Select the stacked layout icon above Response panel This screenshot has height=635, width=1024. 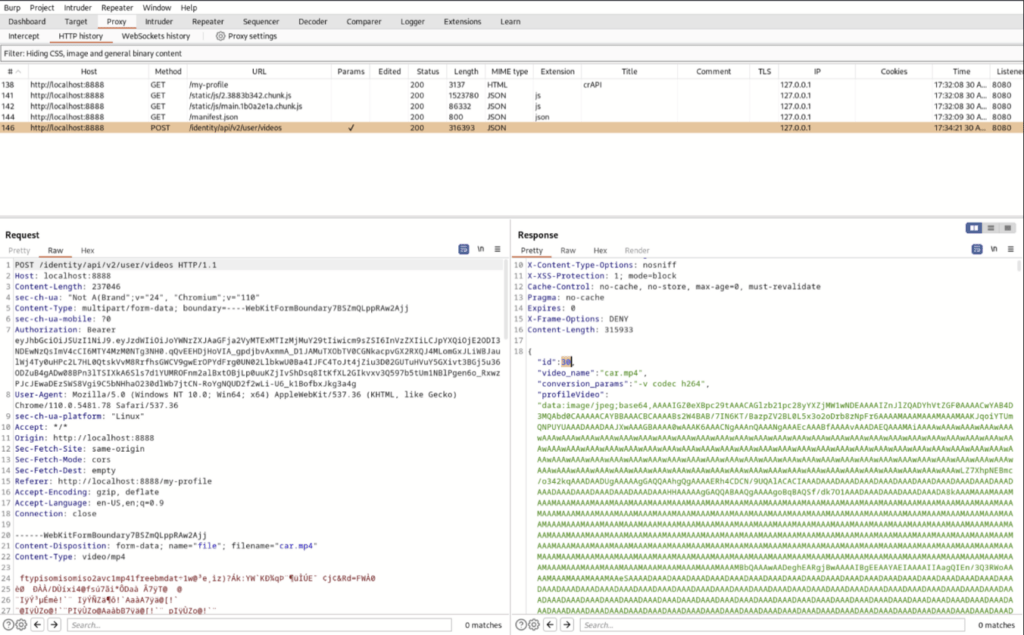(991, 227)
